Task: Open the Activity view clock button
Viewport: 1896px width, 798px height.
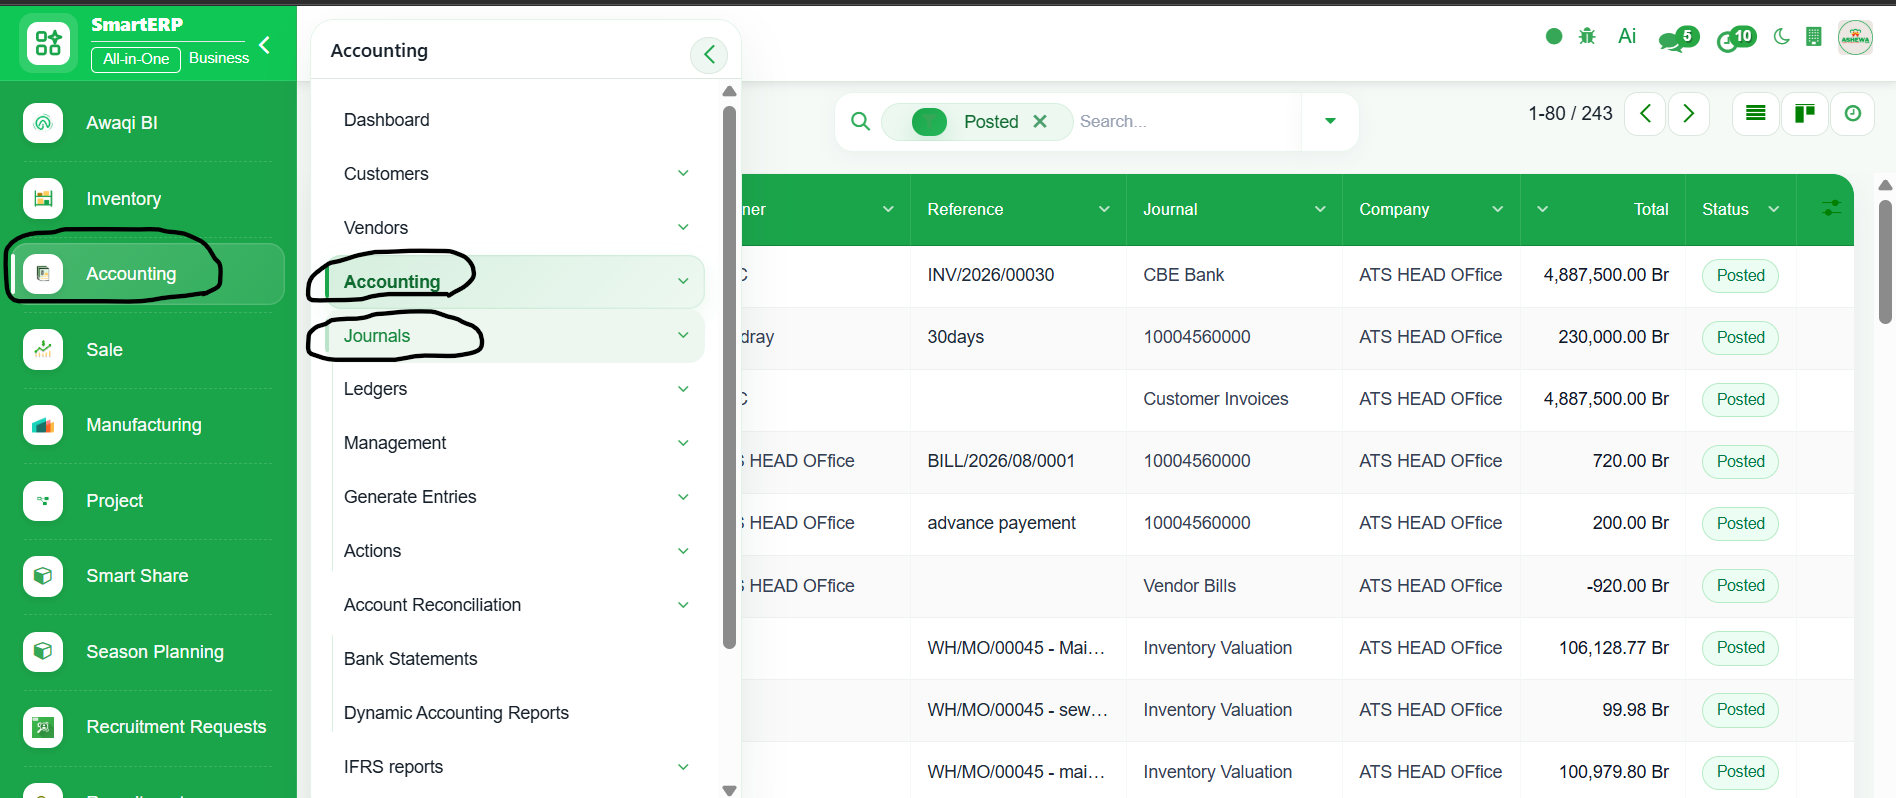Action: (1853, 114)
